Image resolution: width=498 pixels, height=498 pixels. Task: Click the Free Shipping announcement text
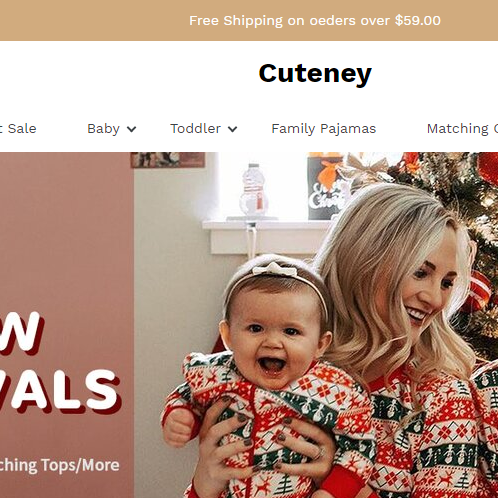(x=315, y=21)
